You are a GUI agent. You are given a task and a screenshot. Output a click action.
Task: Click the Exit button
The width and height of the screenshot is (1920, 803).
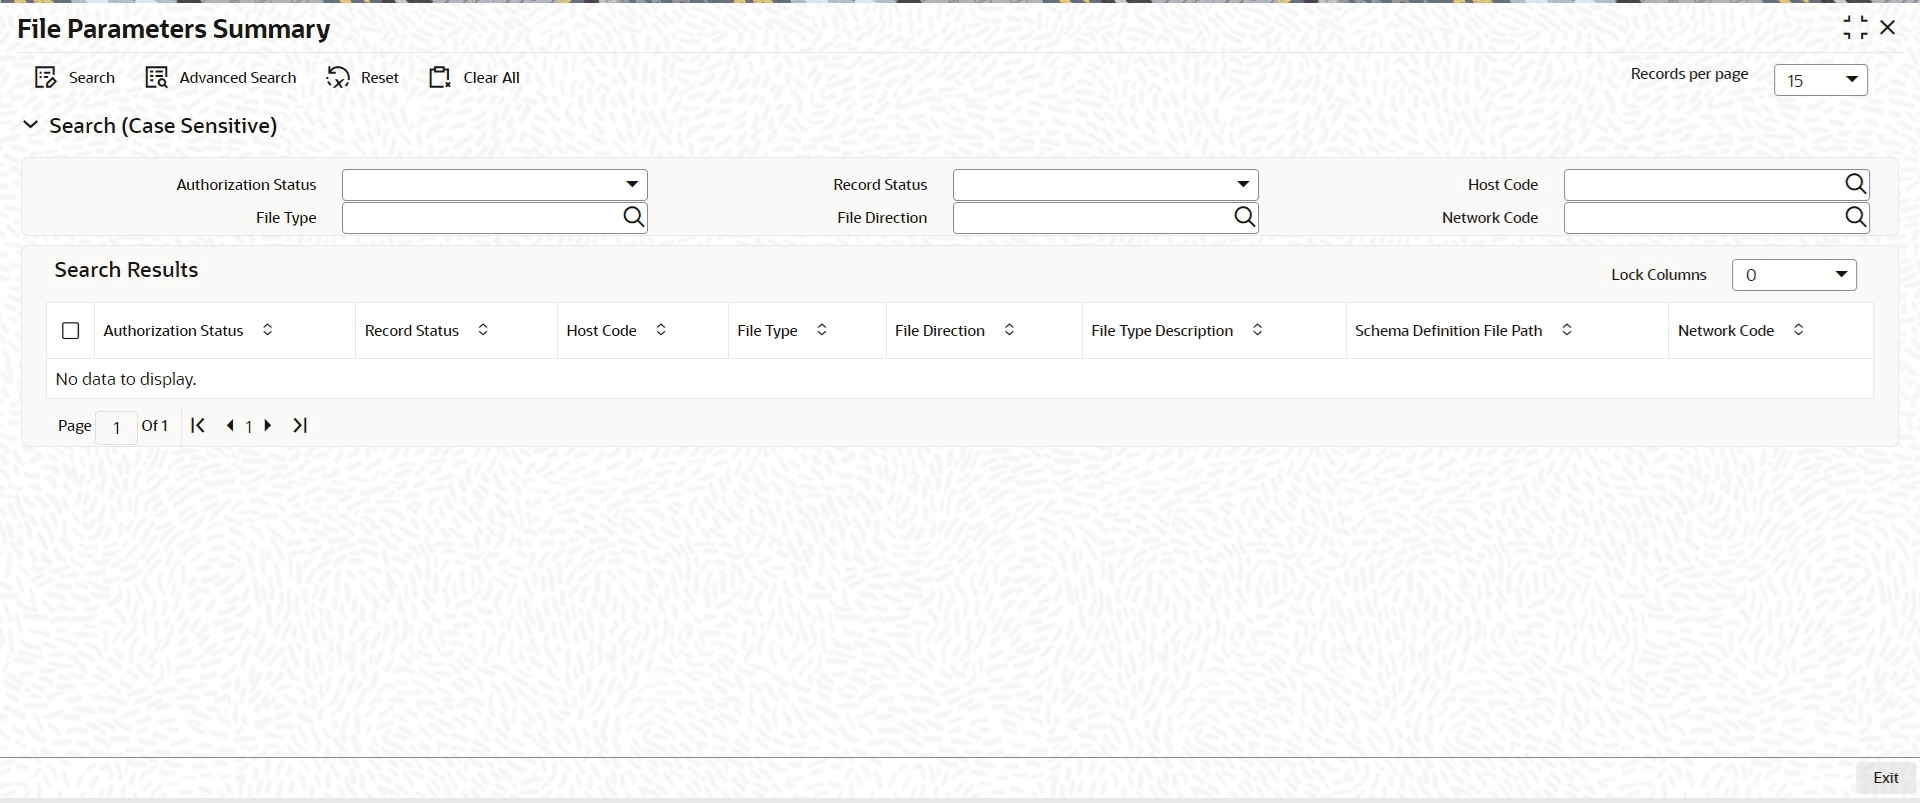(x=1886, y=778)
